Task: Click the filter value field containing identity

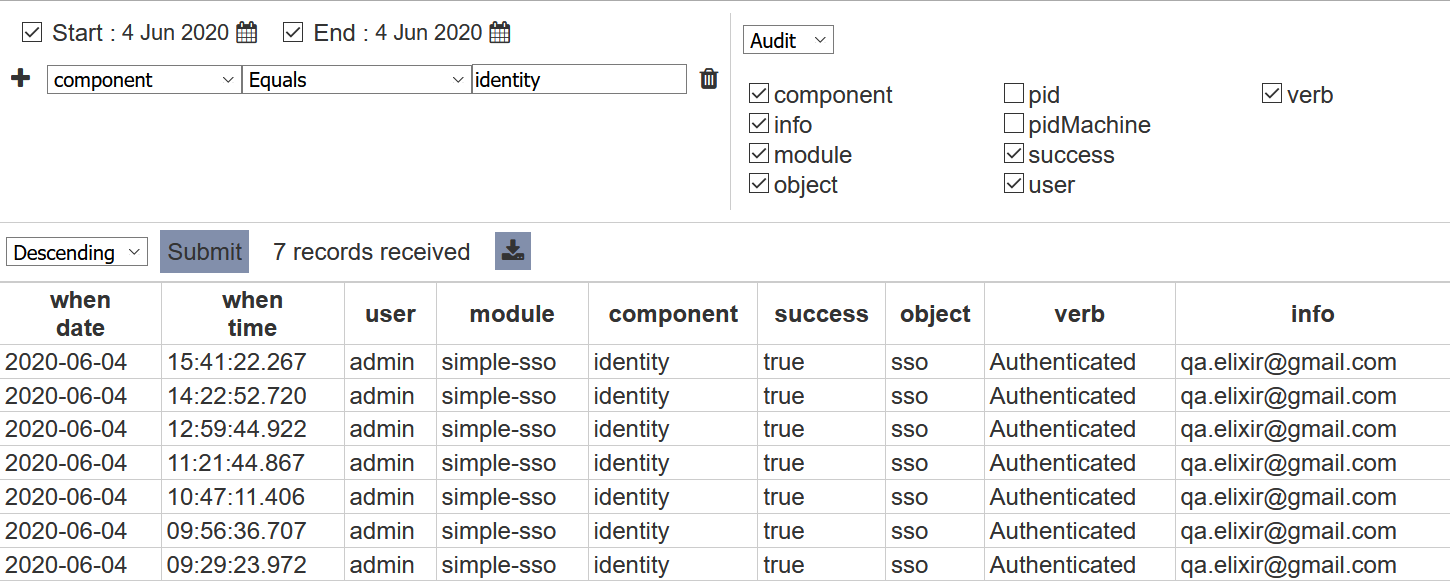Action: [579, 79]
